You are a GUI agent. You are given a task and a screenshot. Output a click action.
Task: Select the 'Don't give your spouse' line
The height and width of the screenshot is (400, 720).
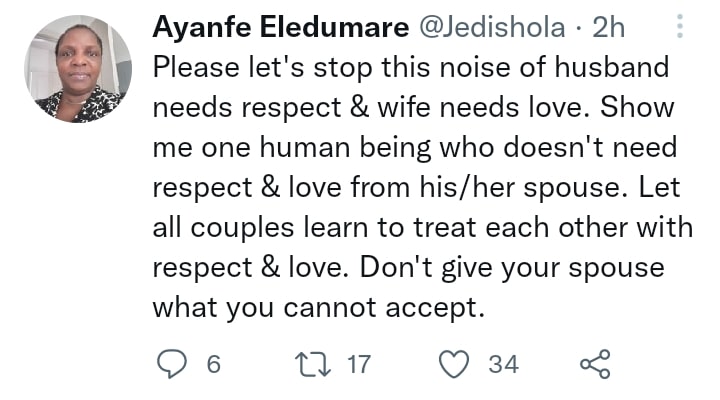[x=512, y=268]
